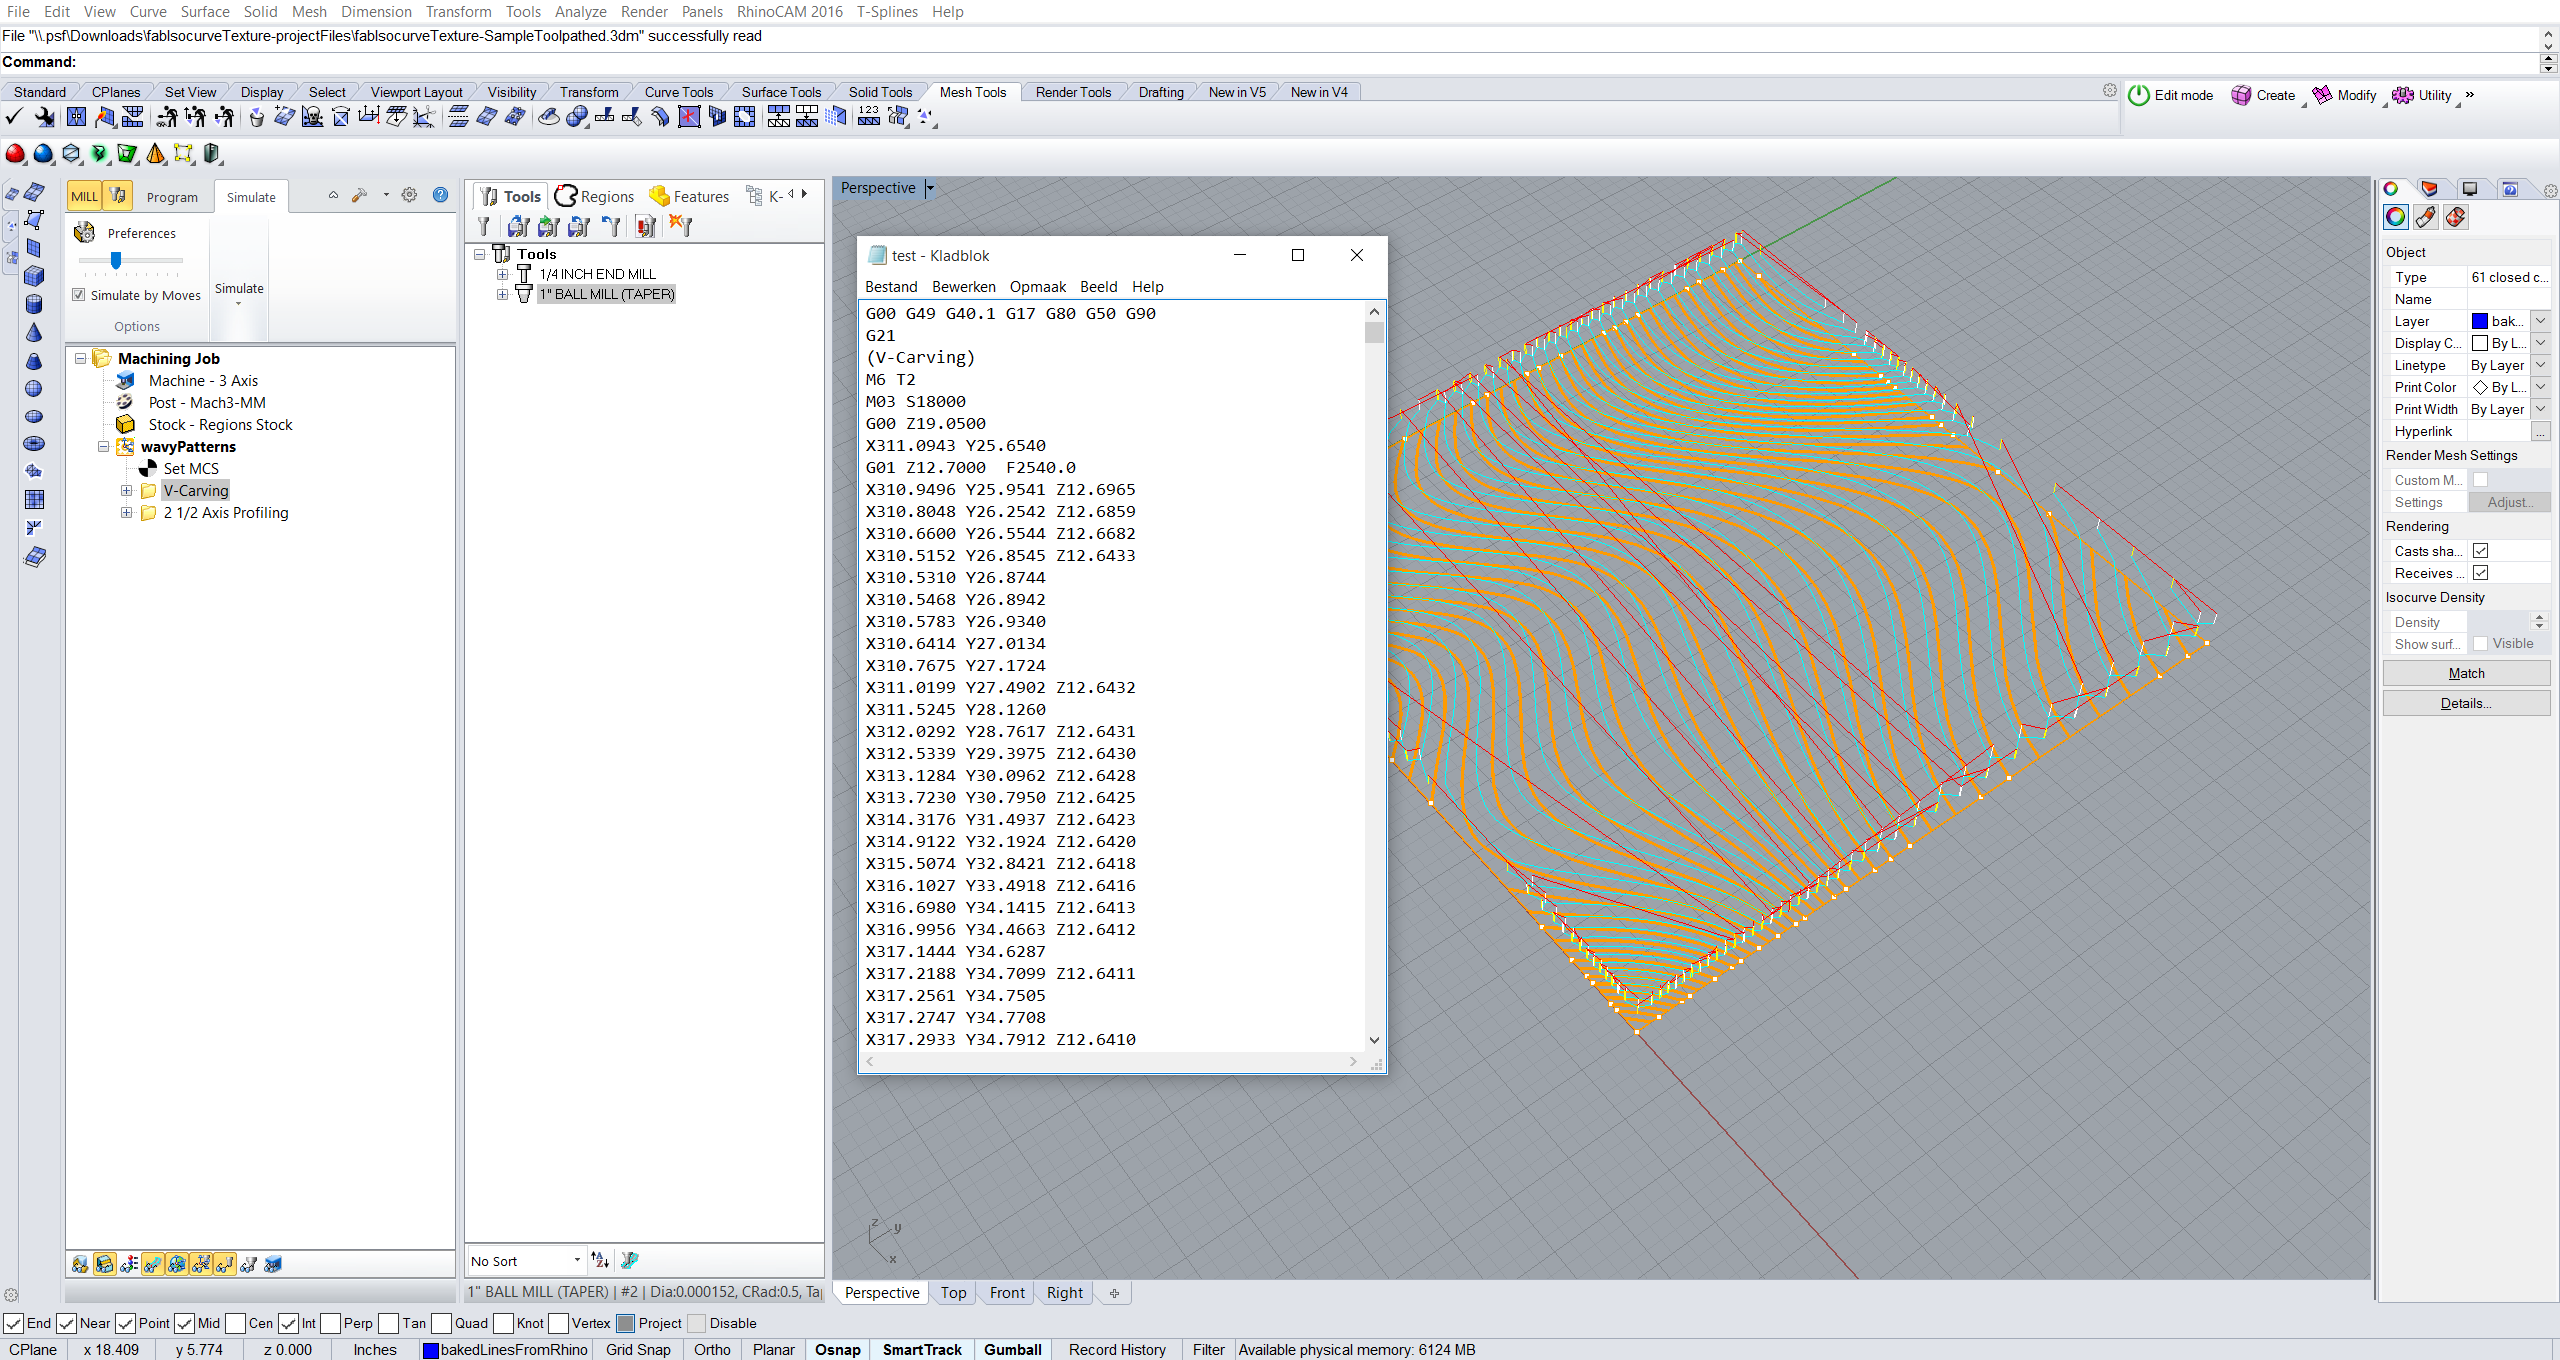Toggle Receives shadows checkbox
The width and height of the screenshot is (2560, 1360).
click(x=2480, y=572)
